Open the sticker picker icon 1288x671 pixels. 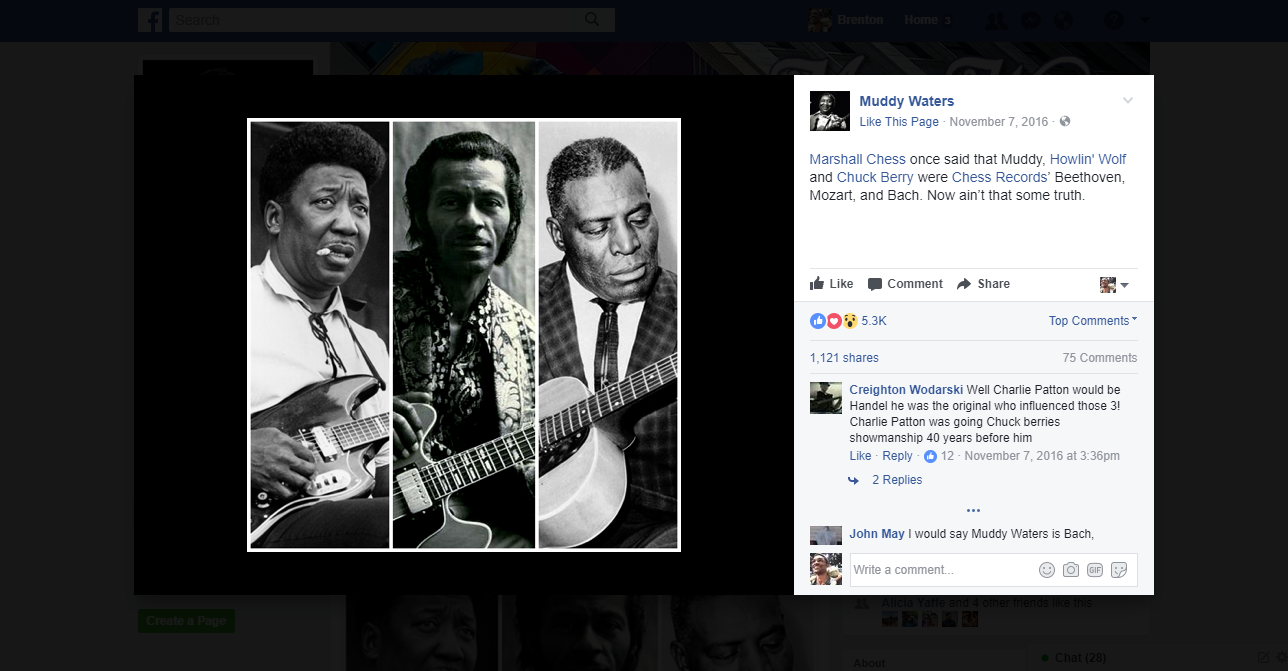click(x=1120, y=570)
